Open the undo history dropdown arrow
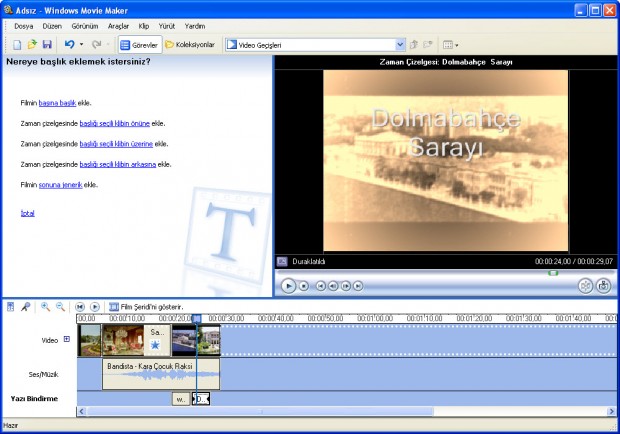 [81, 44]
